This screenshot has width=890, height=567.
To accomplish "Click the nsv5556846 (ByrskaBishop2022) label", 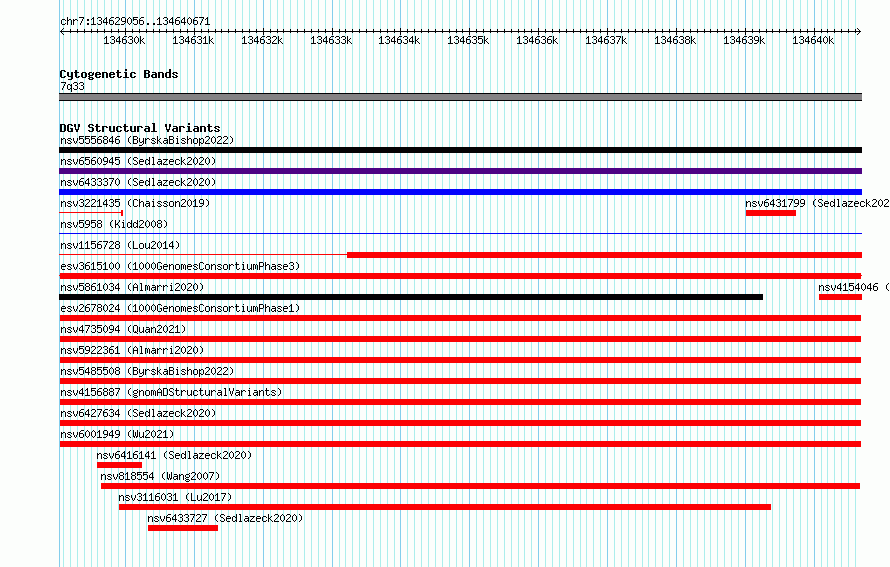I will (147, 140).
